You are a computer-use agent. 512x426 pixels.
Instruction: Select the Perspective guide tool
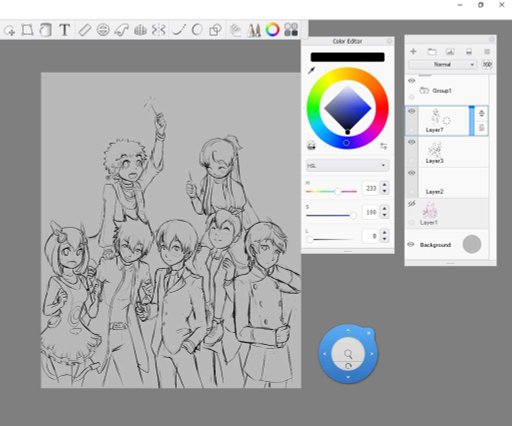(140, 30)
